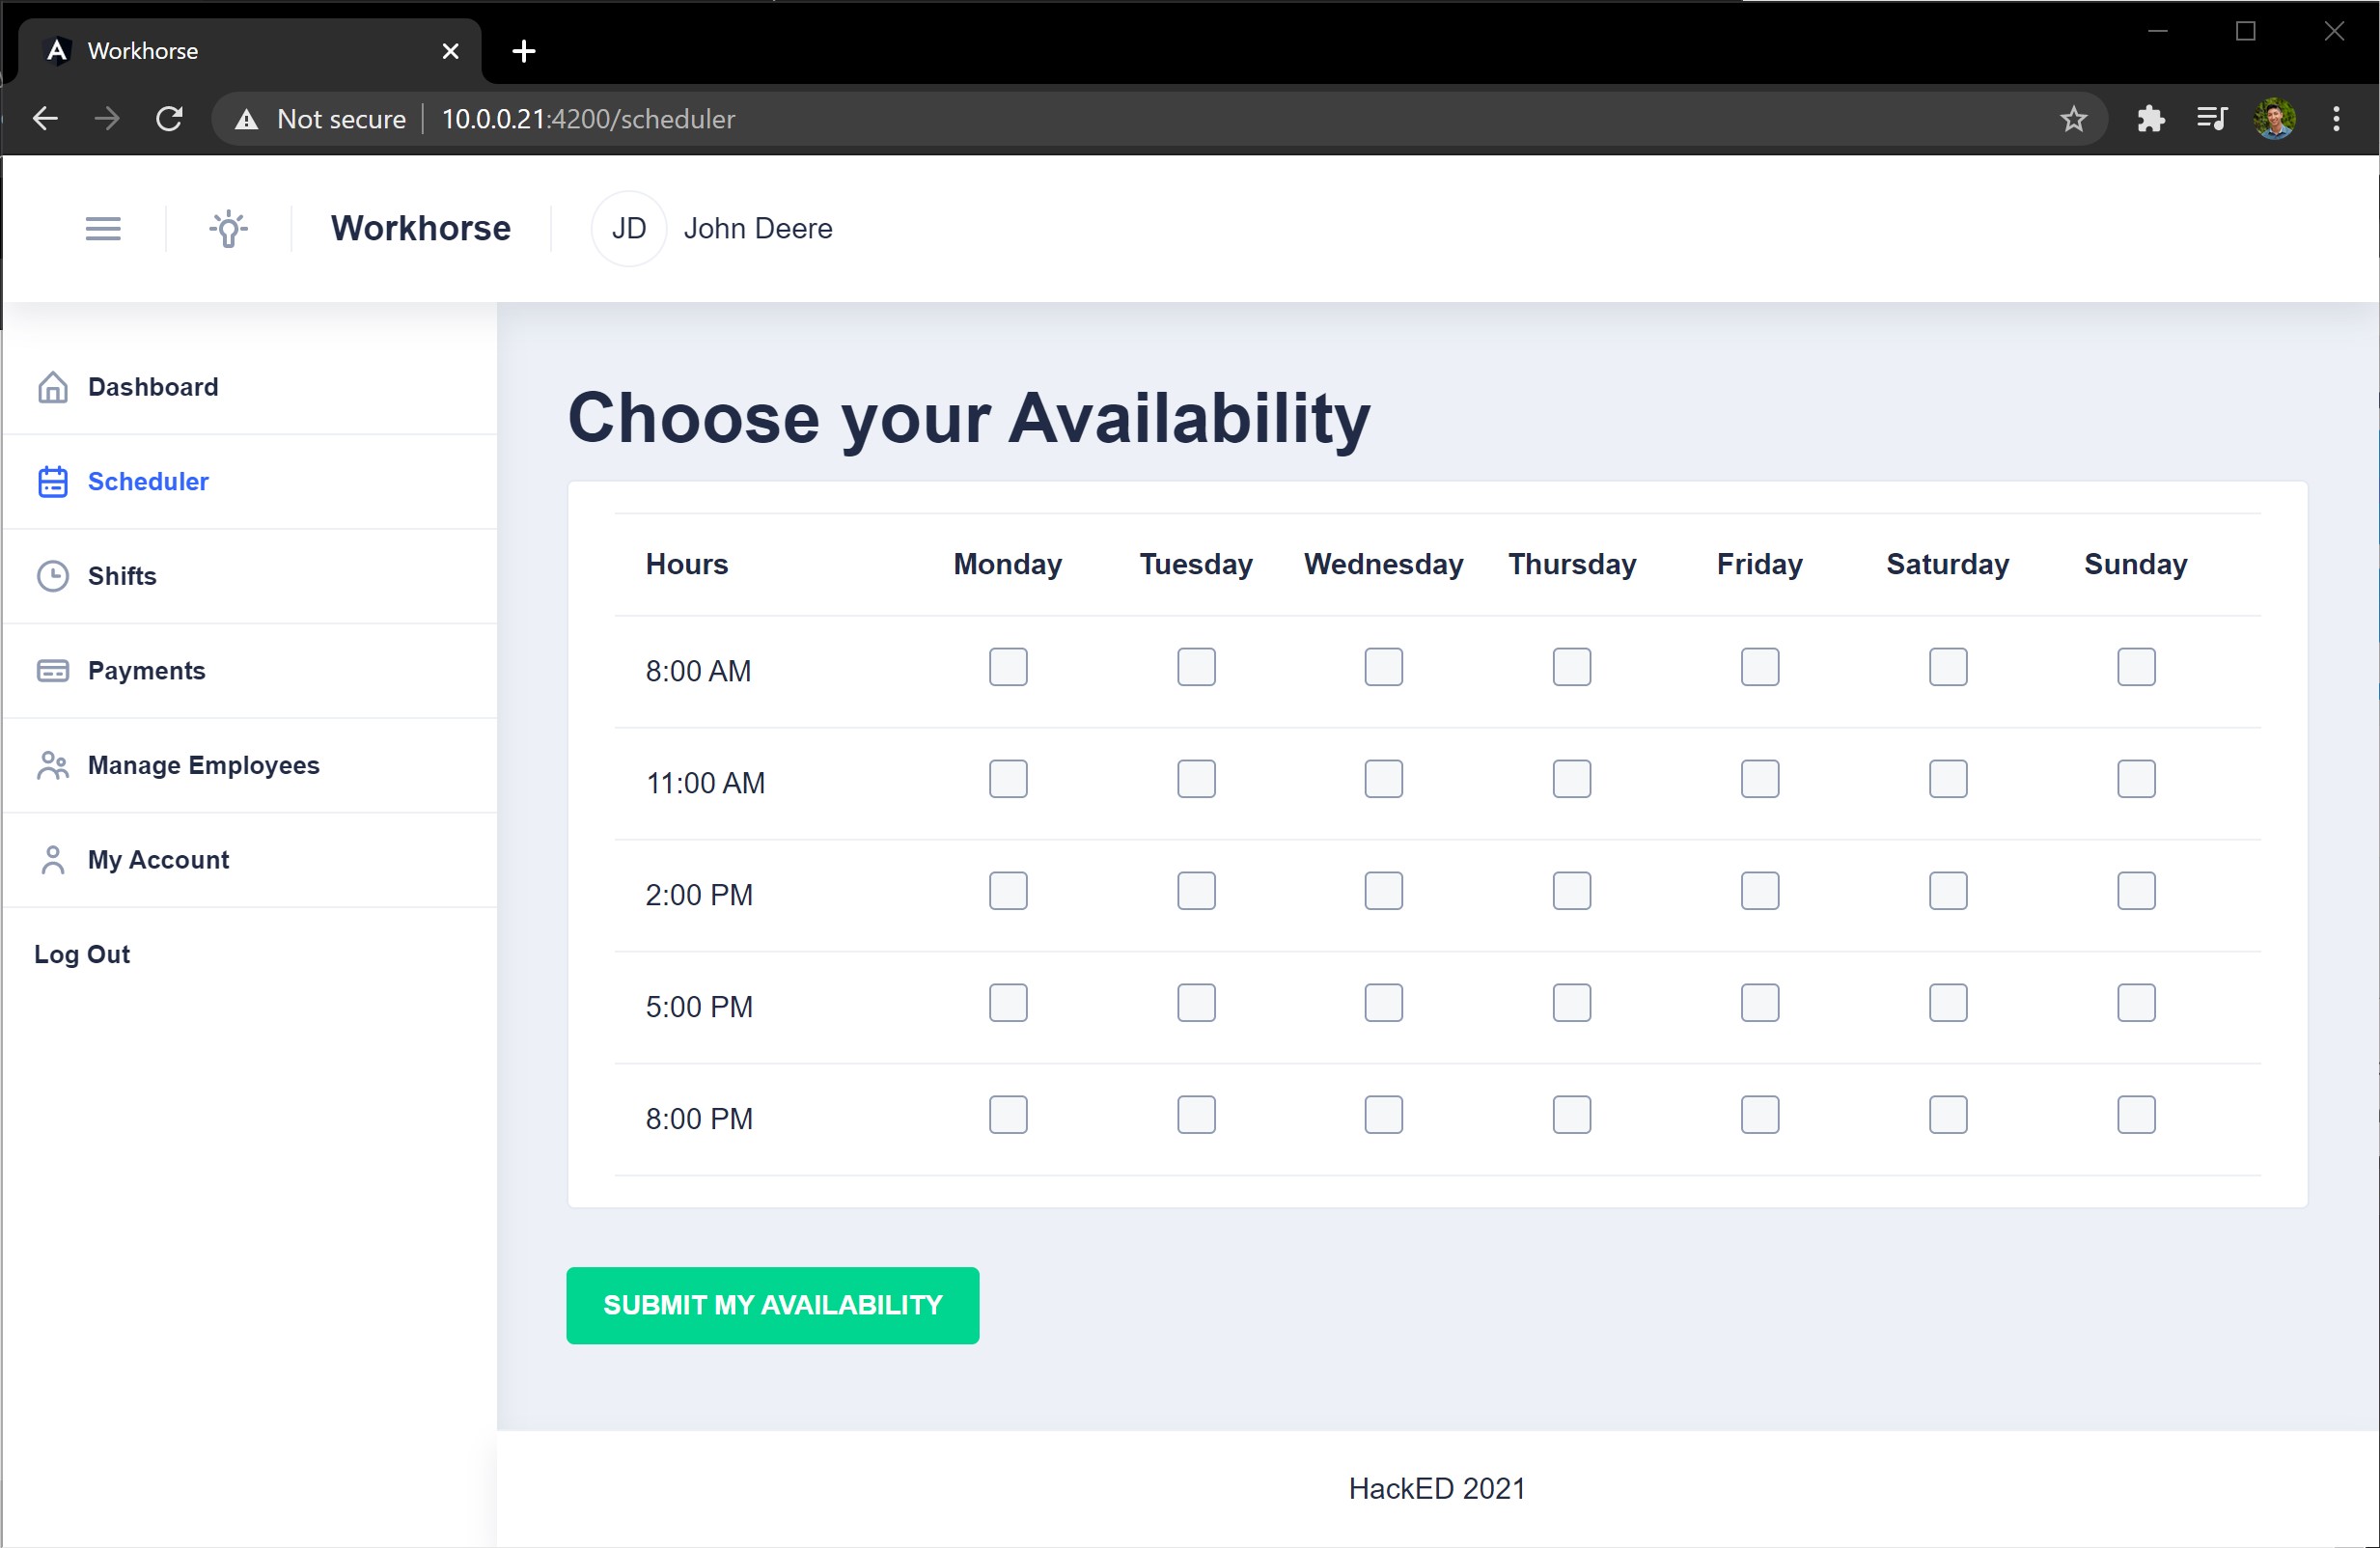Click the browser address bar URL
Screen dimensions: 2380x1548
pos(588,119)
